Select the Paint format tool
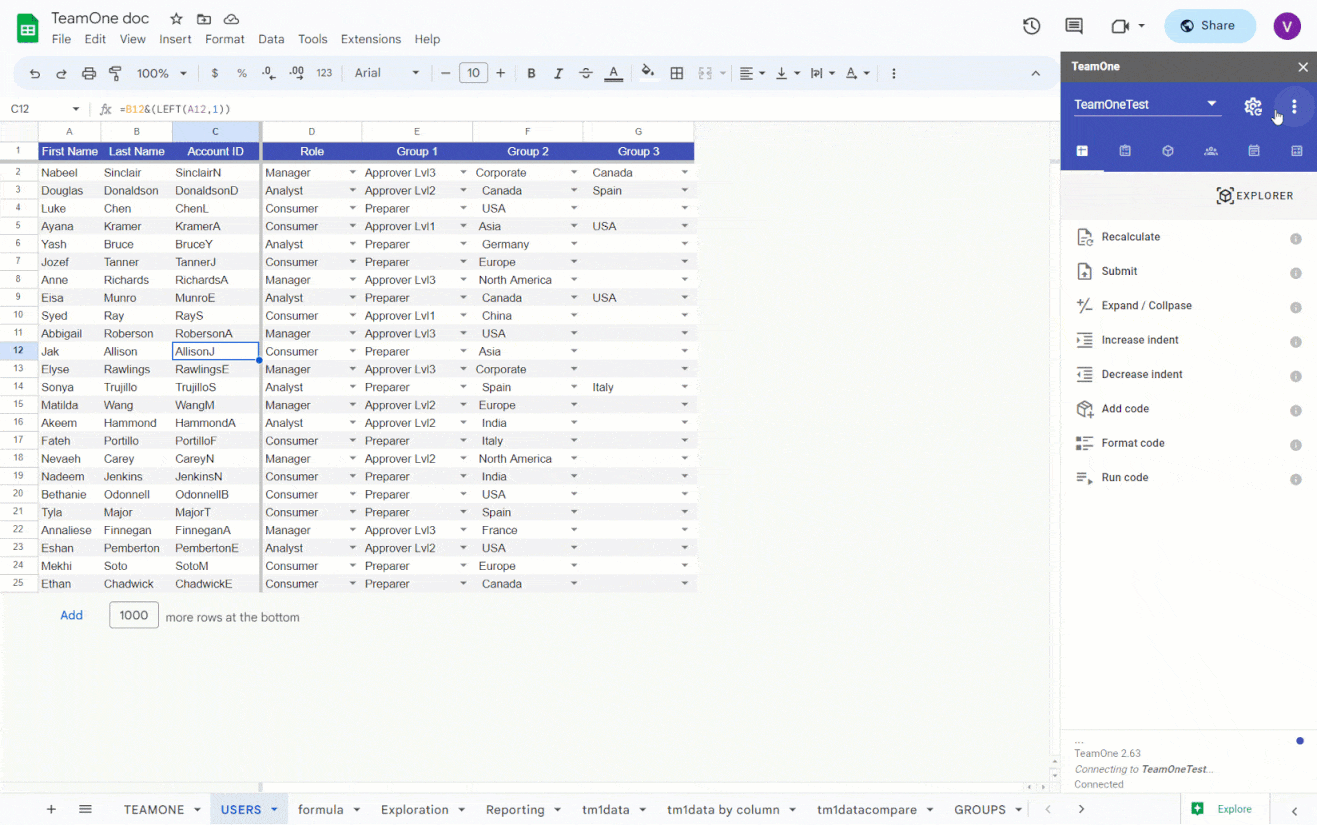Screen dimensions: 1317x825 pos(115,73)
